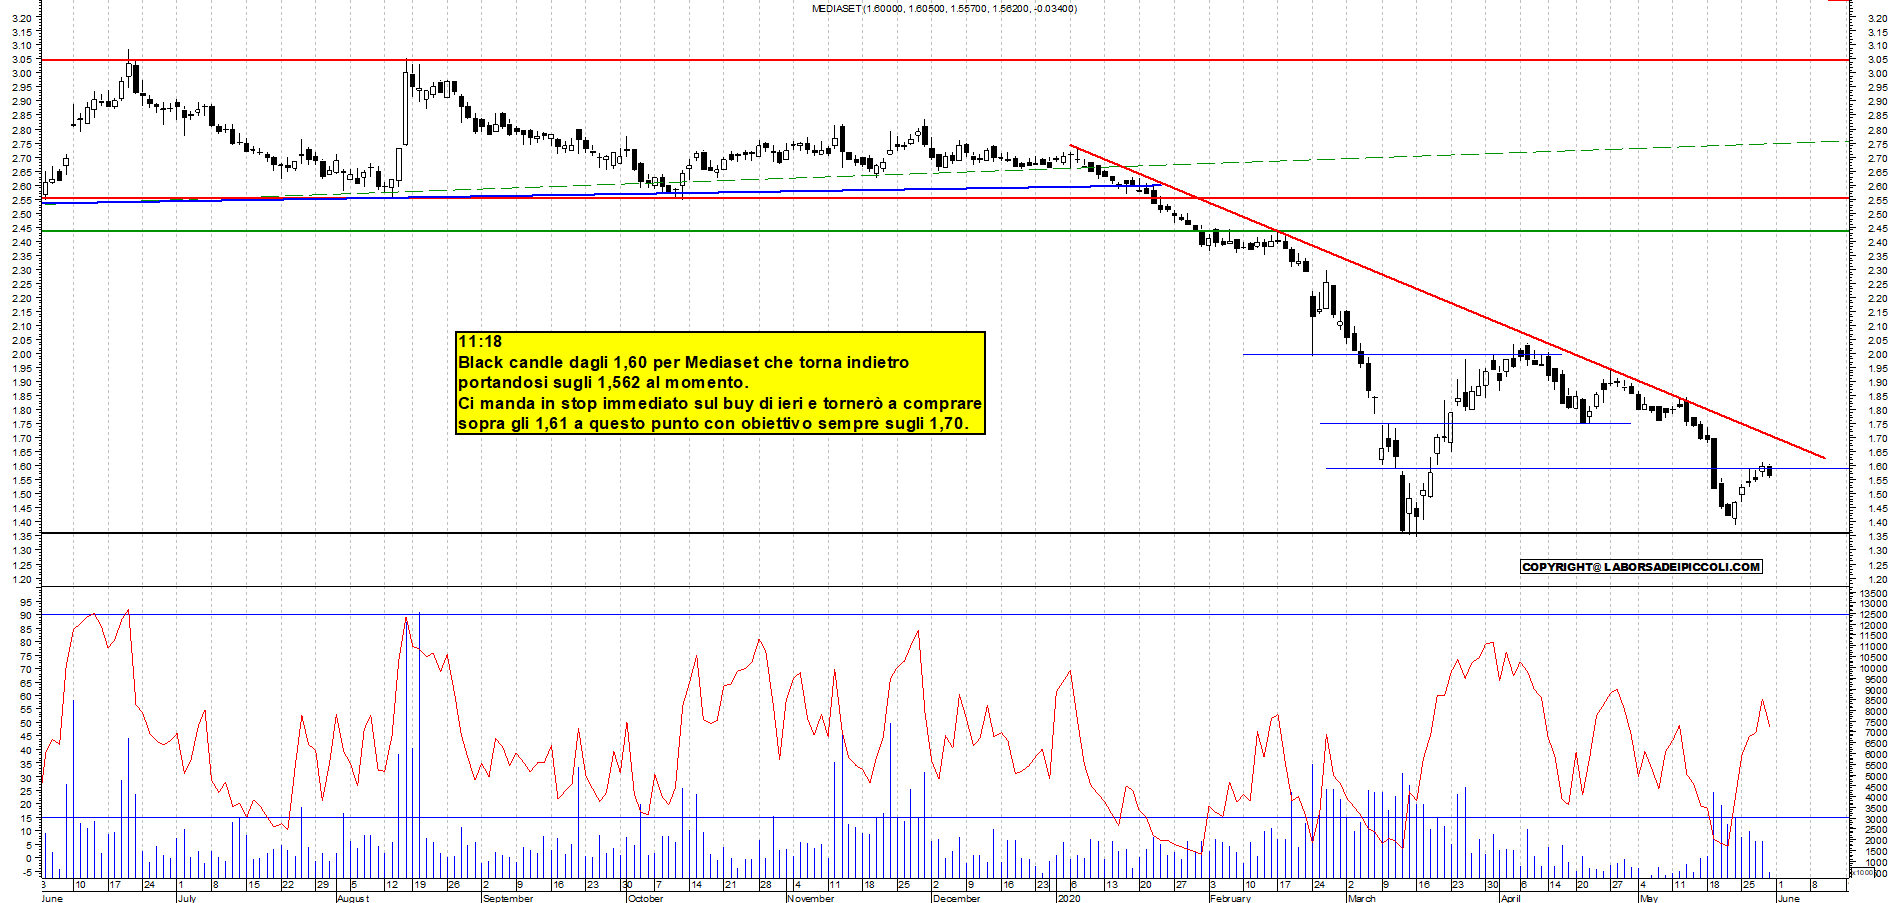The width and height of the screenshot is (1890, 903).
Task: Click the February label on the date axis
Action: tap(1230, 898)
